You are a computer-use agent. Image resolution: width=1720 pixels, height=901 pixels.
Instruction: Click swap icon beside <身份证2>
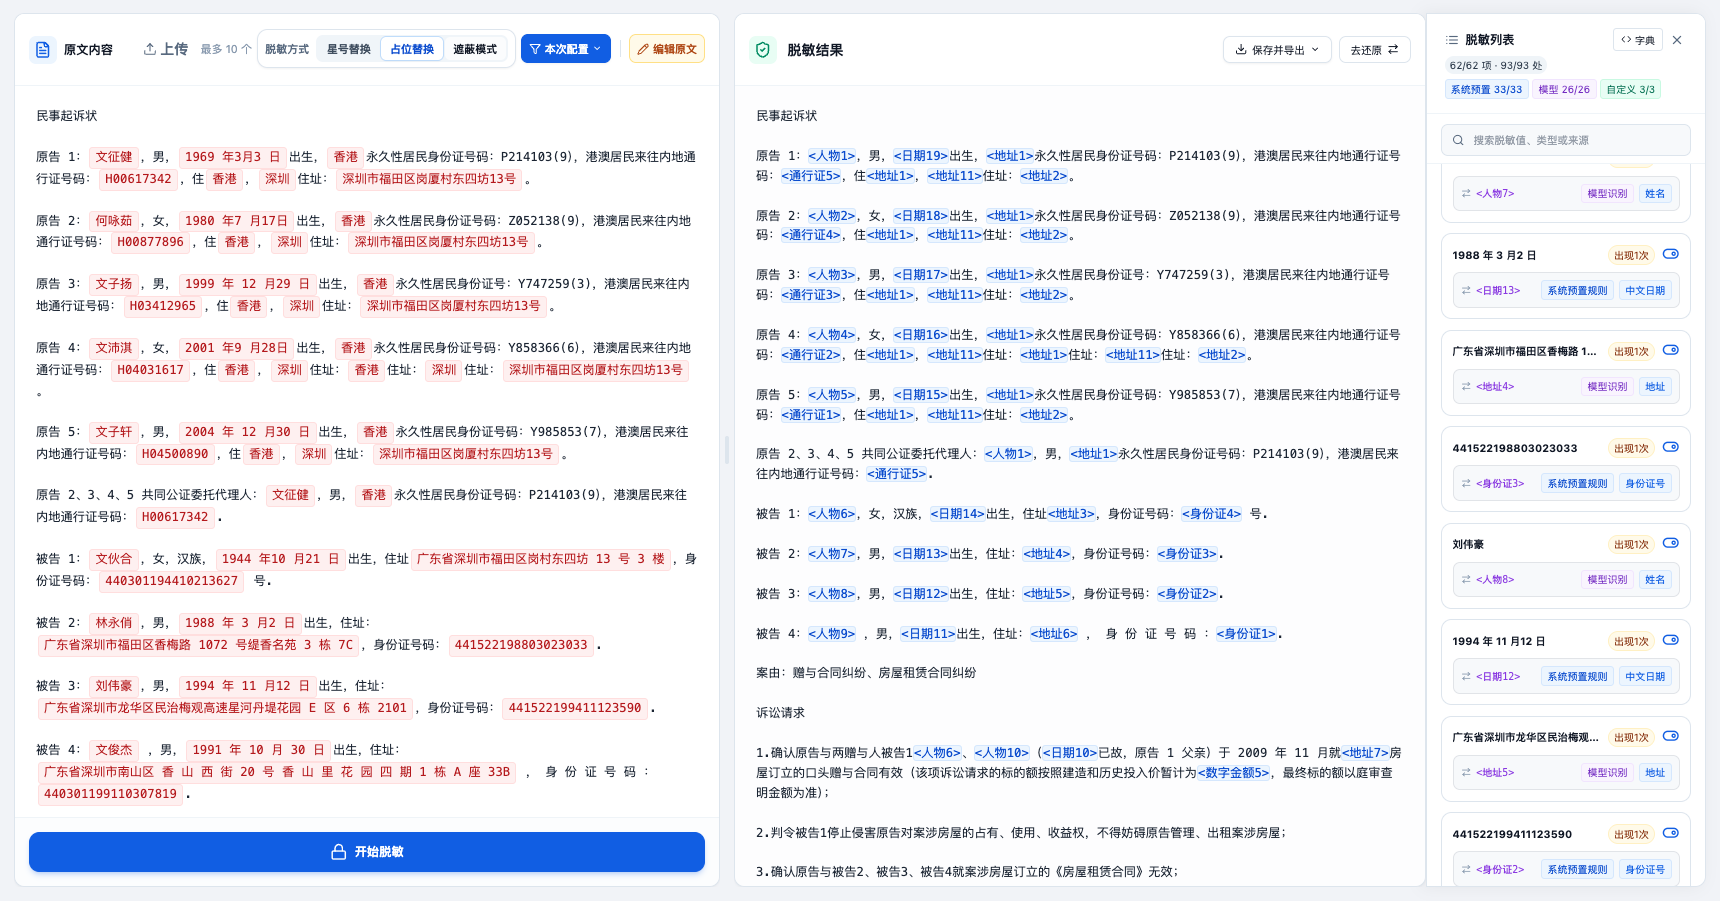pyautogui.click(x=1466, y=870)
